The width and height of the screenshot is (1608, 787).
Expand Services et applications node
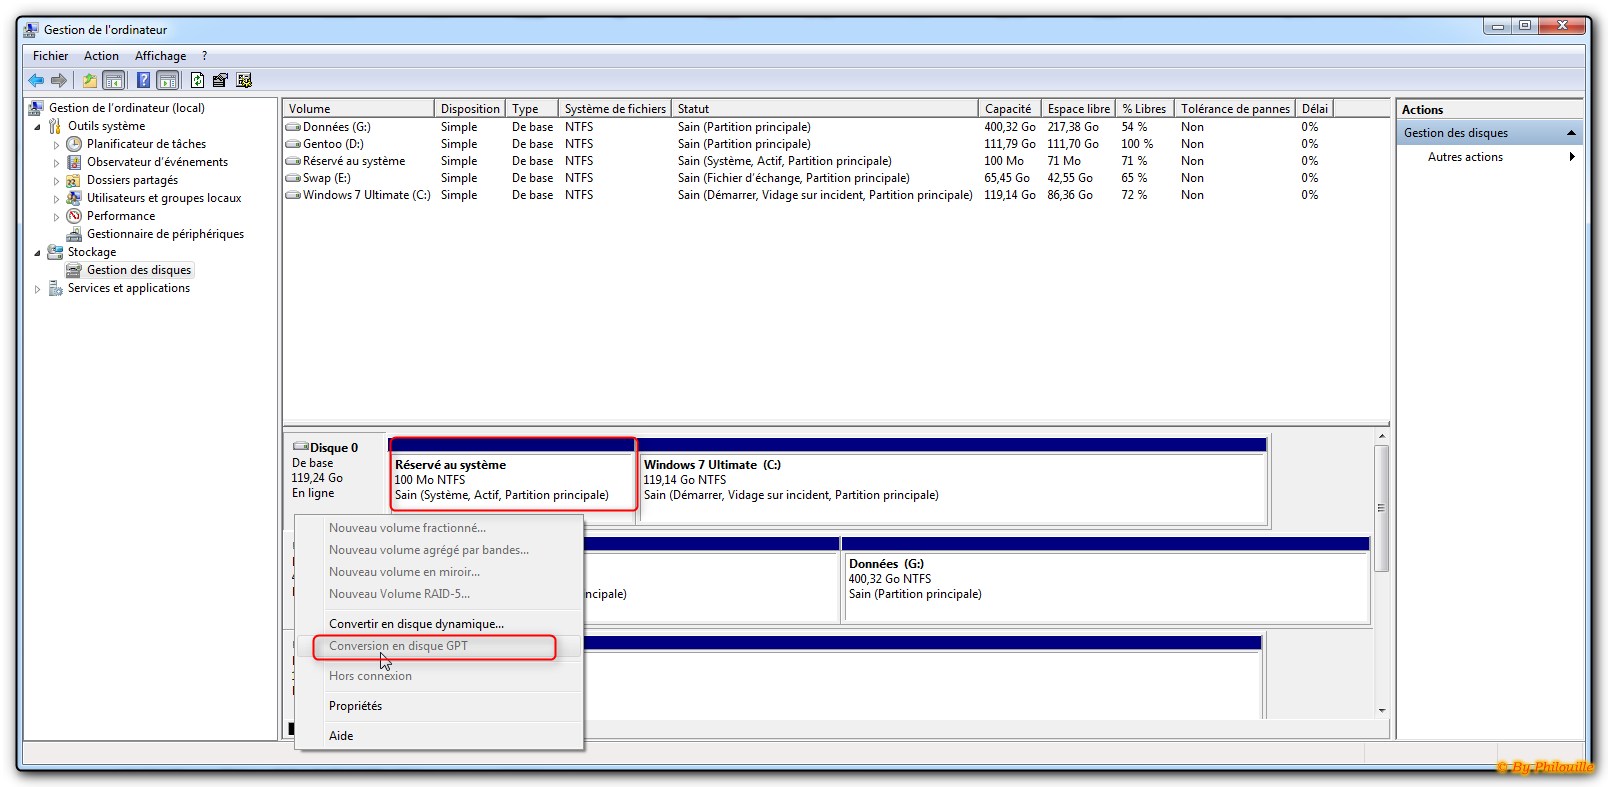(38, 289)
